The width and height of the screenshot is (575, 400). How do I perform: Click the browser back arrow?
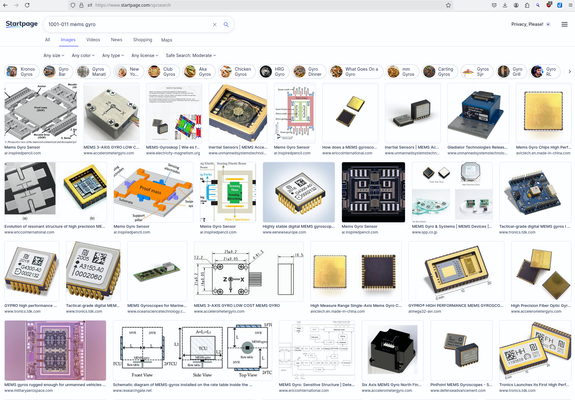(5, 5)
